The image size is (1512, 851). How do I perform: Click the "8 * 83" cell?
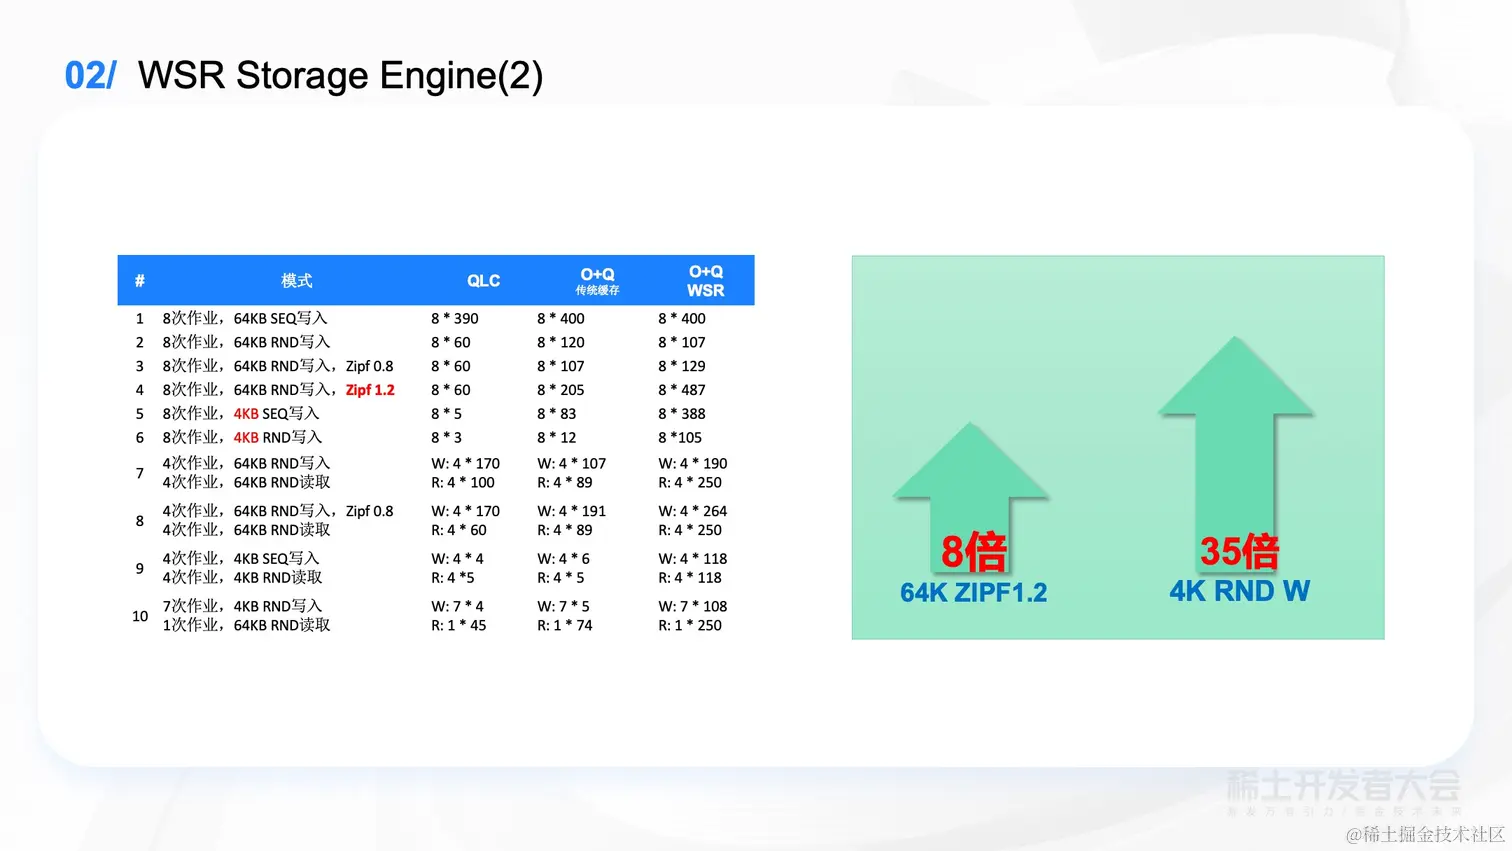point(557,413)
